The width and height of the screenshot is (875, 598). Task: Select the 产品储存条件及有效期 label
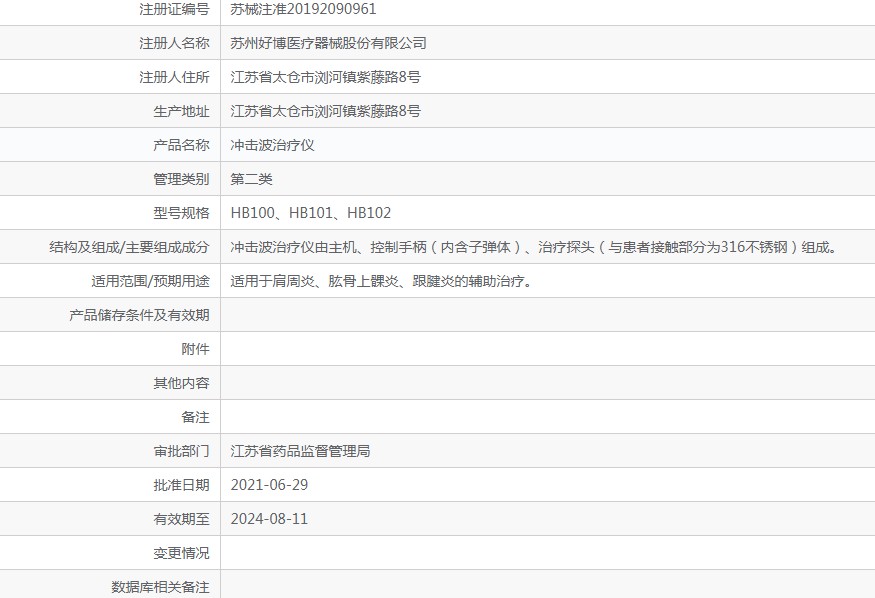140,315
